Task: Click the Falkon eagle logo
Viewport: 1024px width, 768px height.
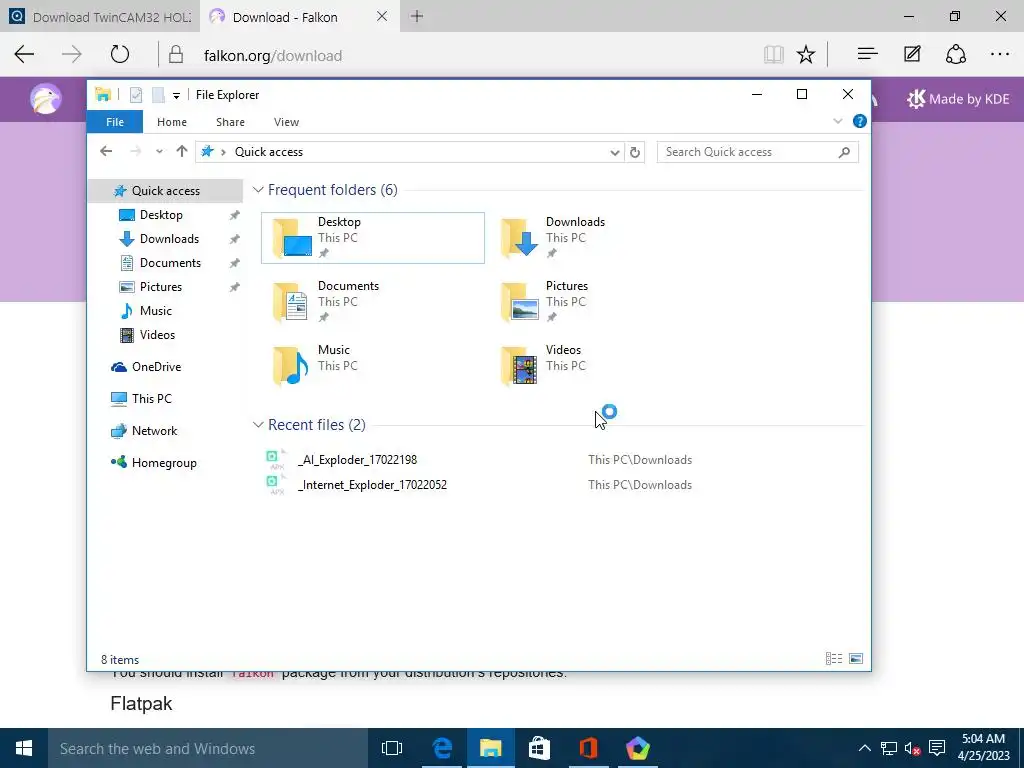Action: [x=46, y=99]
